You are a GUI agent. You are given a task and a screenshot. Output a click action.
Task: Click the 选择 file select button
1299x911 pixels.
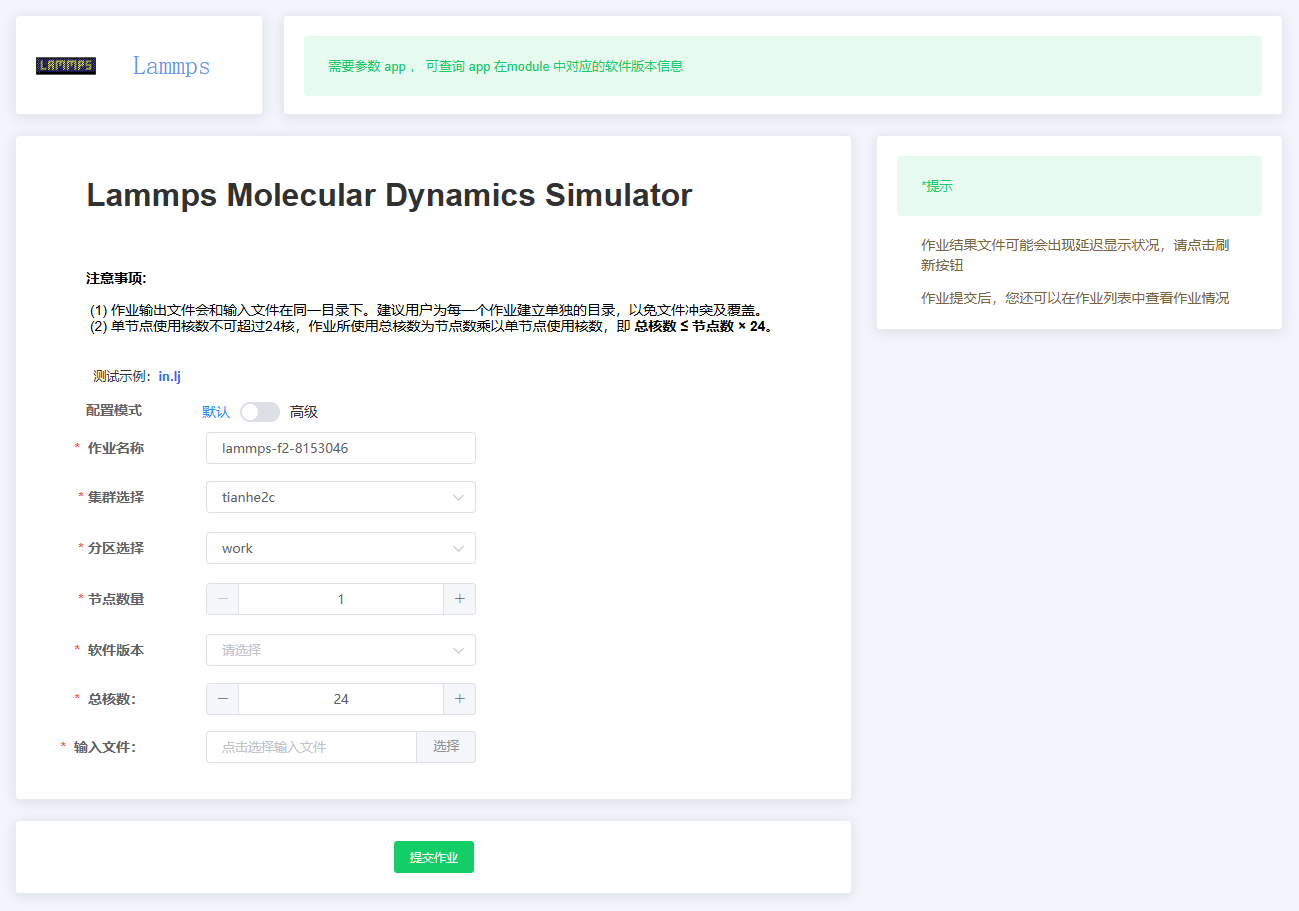pos(446,747)
